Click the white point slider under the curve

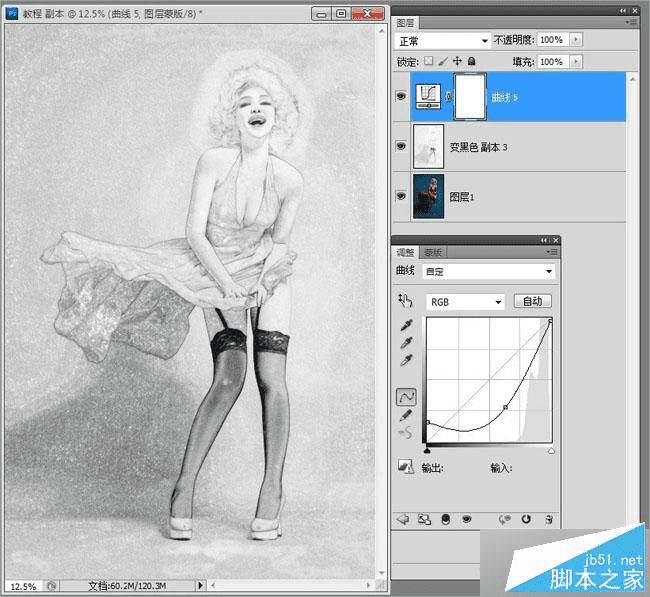[x=551, y=451]
